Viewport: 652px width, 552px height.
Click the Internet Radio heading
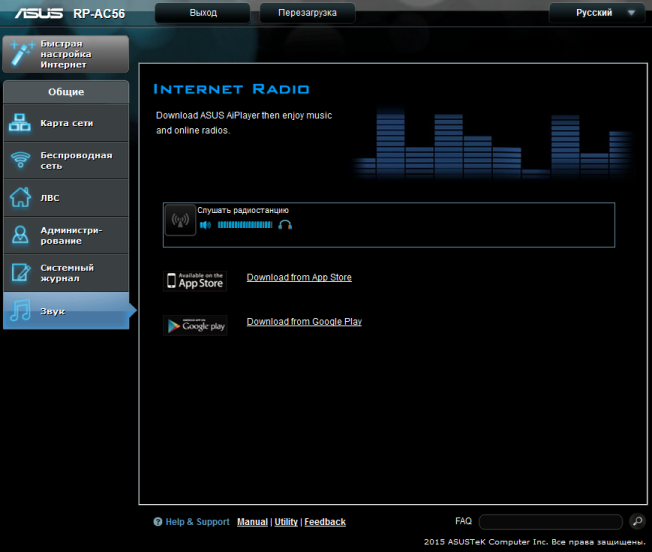[x=231, y=89]
